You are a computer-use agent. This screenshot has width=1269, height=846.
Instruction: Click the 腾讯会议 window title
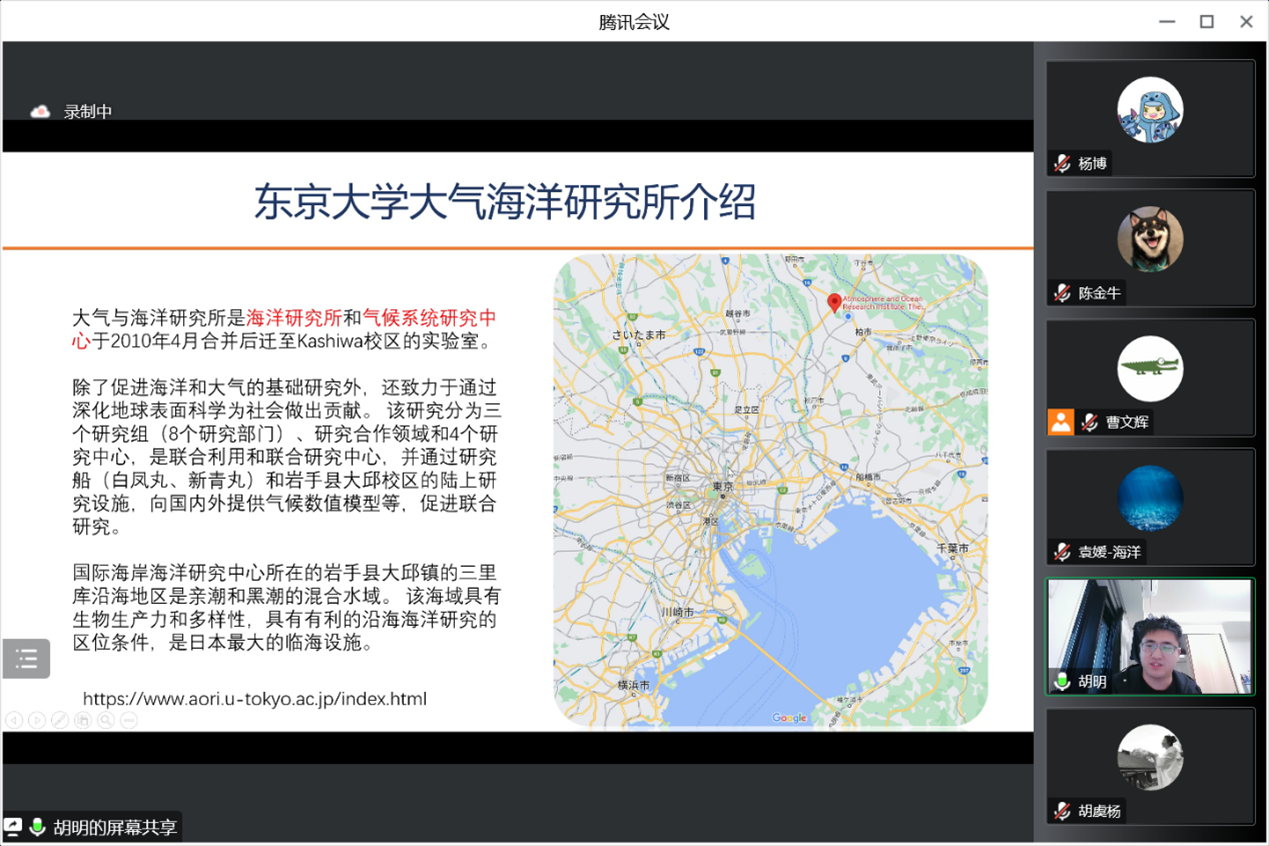pos(634,22)
